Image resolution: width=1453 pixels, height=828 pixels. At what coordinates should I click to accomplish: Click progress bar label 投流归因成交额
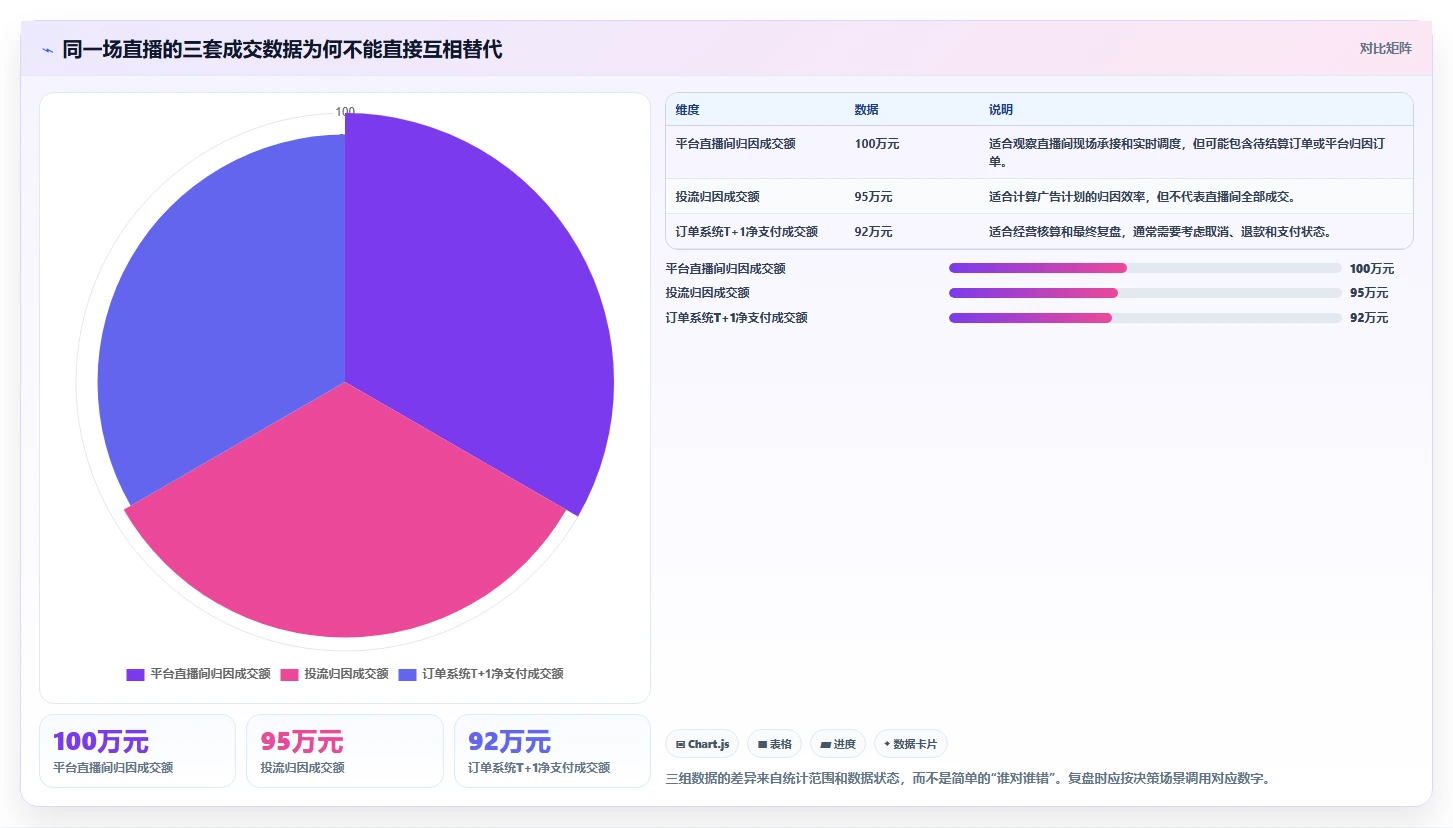[707, 293]
